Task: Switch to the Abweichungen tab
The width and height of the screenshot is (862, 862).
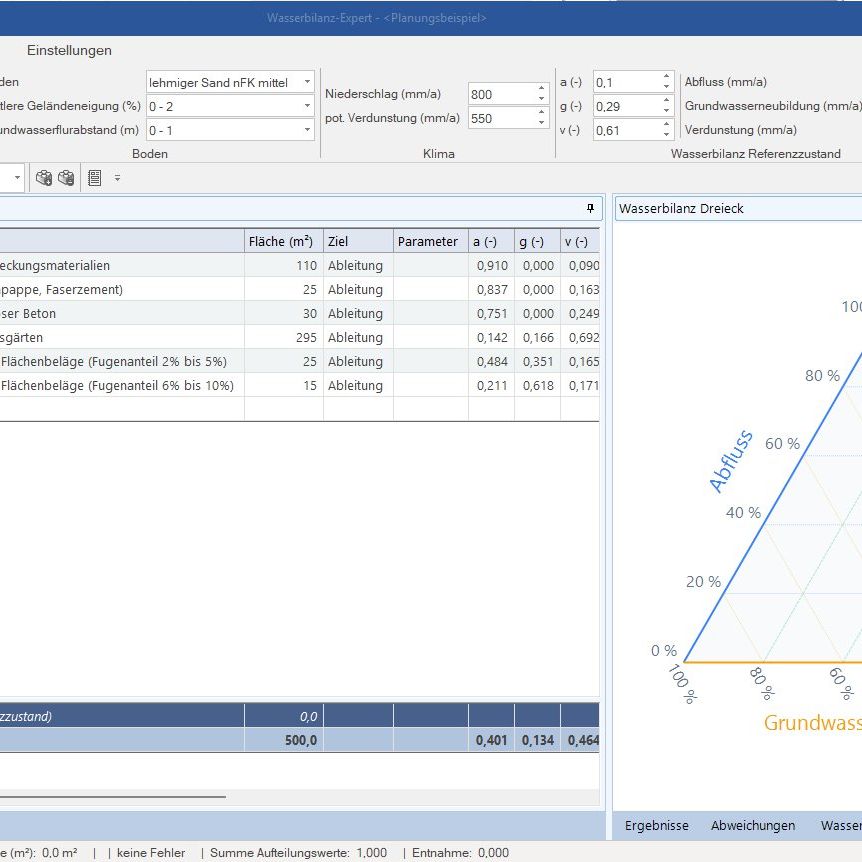Action: pyautogui.click(x=752, y=825)
